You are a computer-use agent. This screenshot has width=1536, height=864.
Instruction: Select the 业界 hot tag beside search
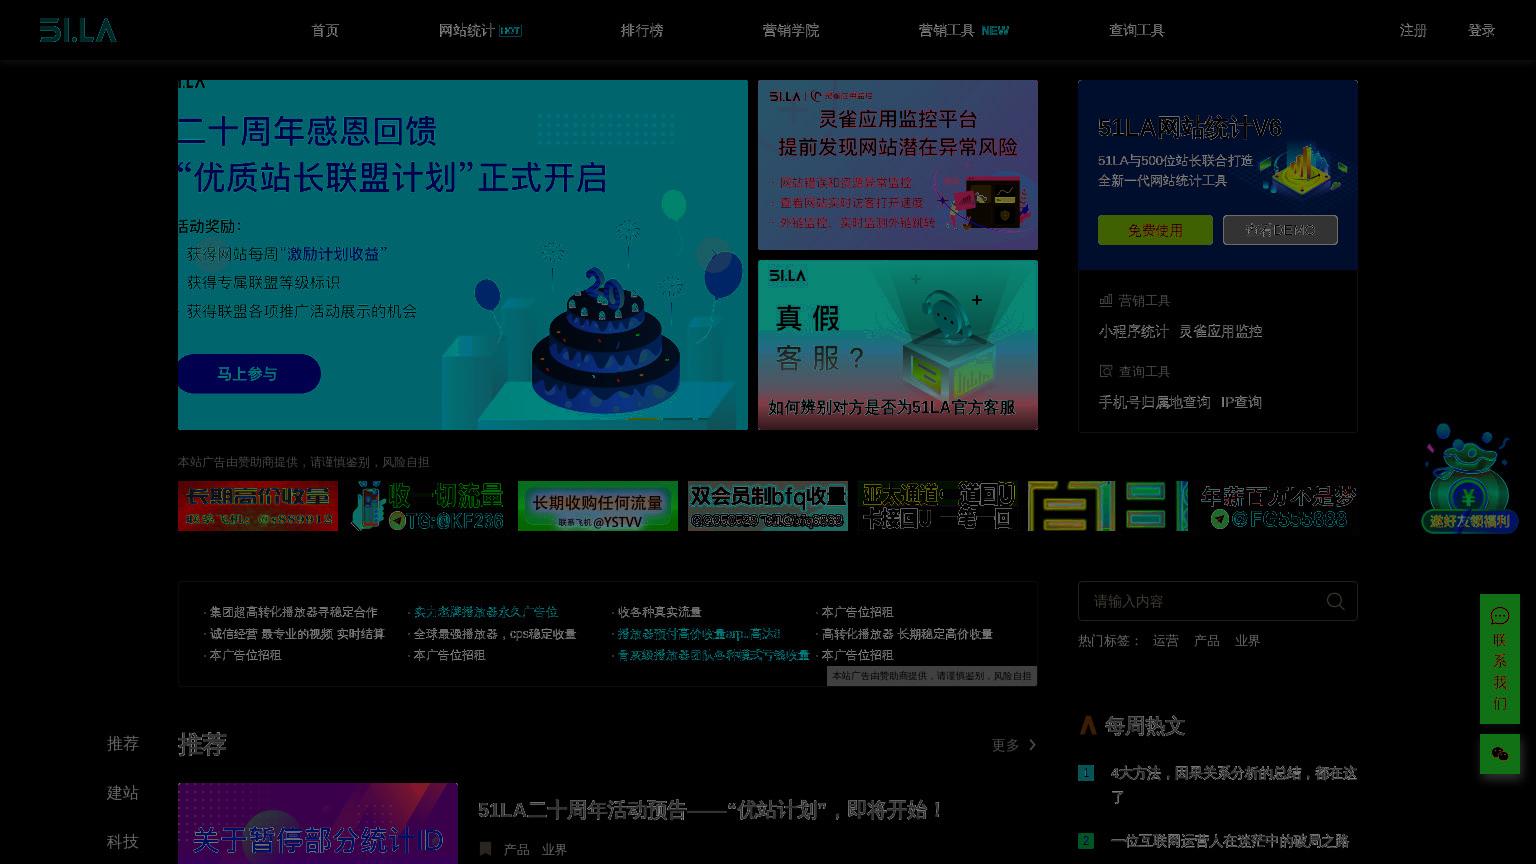(x=1247, y=641)
